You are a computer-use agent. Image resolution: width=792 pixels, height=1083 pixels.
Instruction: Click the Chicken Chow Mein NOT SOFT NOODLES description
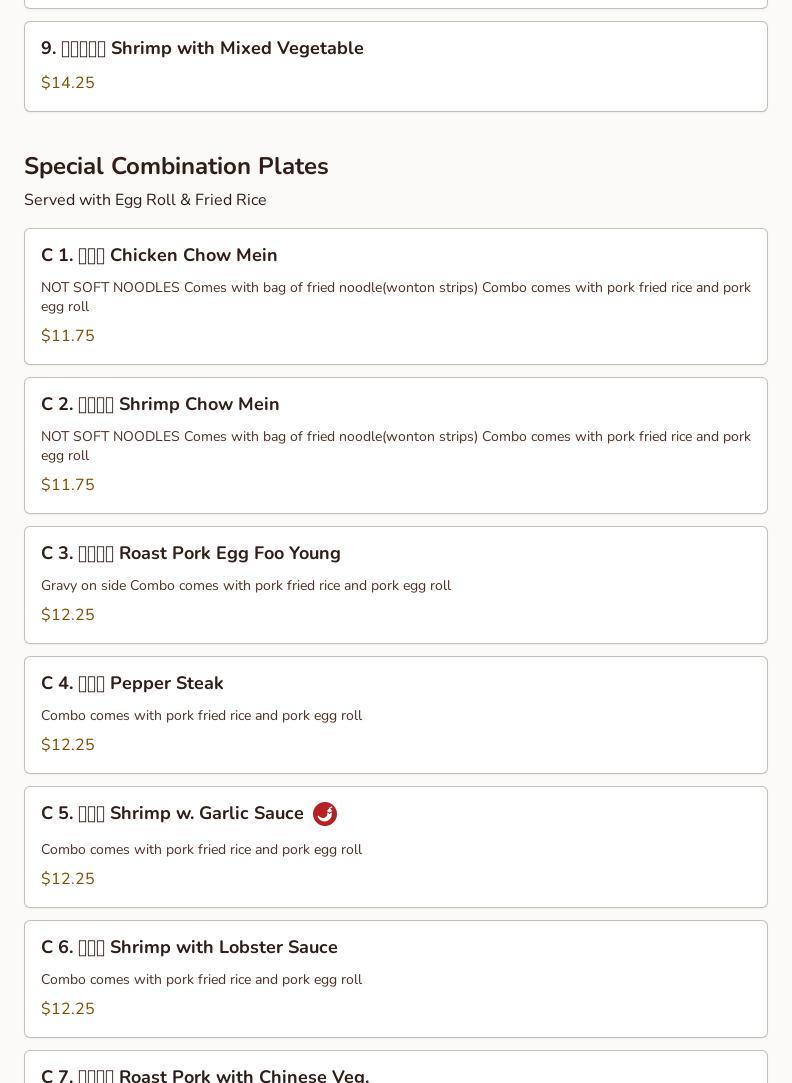tap(395, 297)
